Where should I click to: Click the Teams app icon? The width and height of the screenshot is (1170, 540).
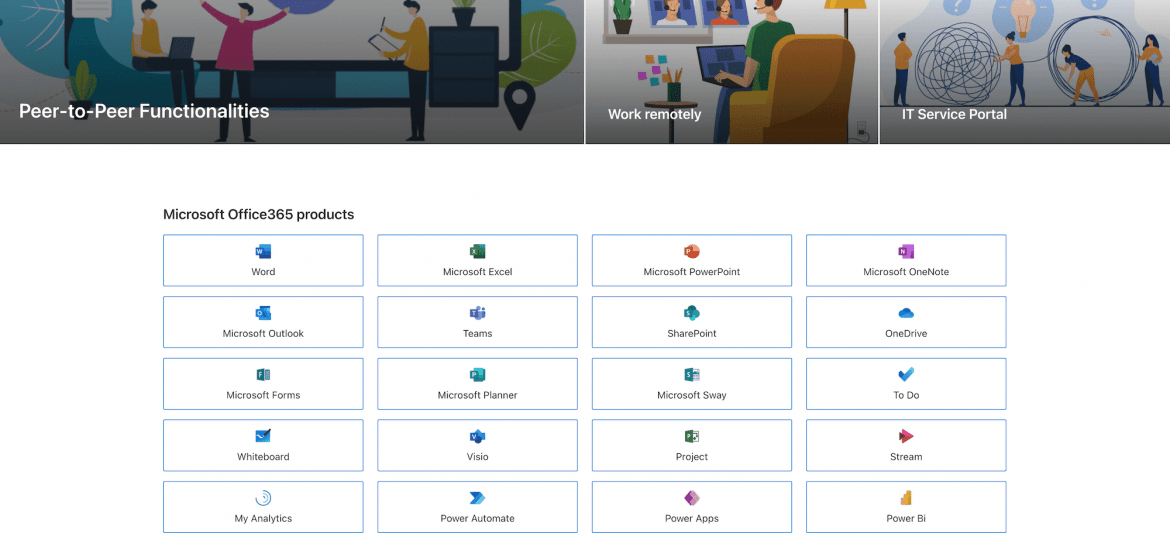click(x=478, y=313)
